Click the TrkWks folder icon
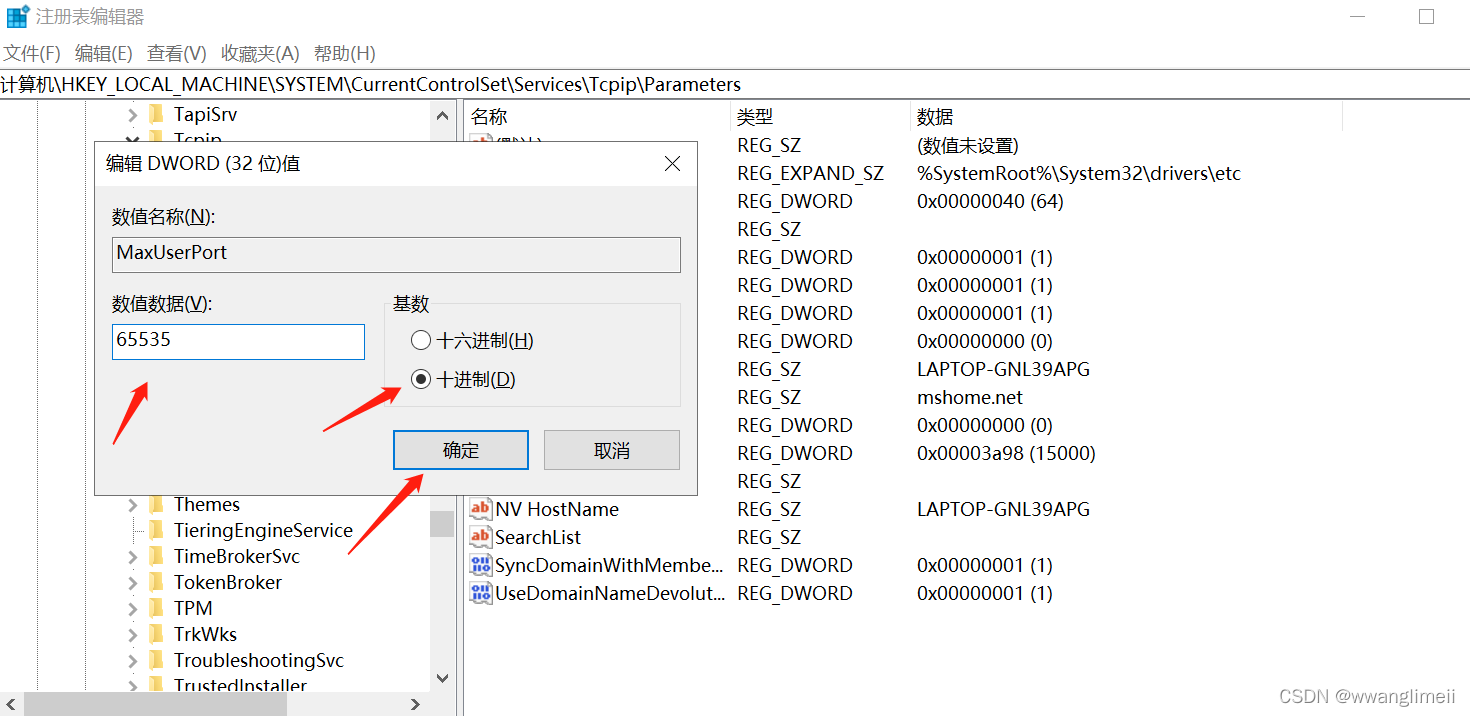The height and width of the screenshot is (716, 1470). 156,634
